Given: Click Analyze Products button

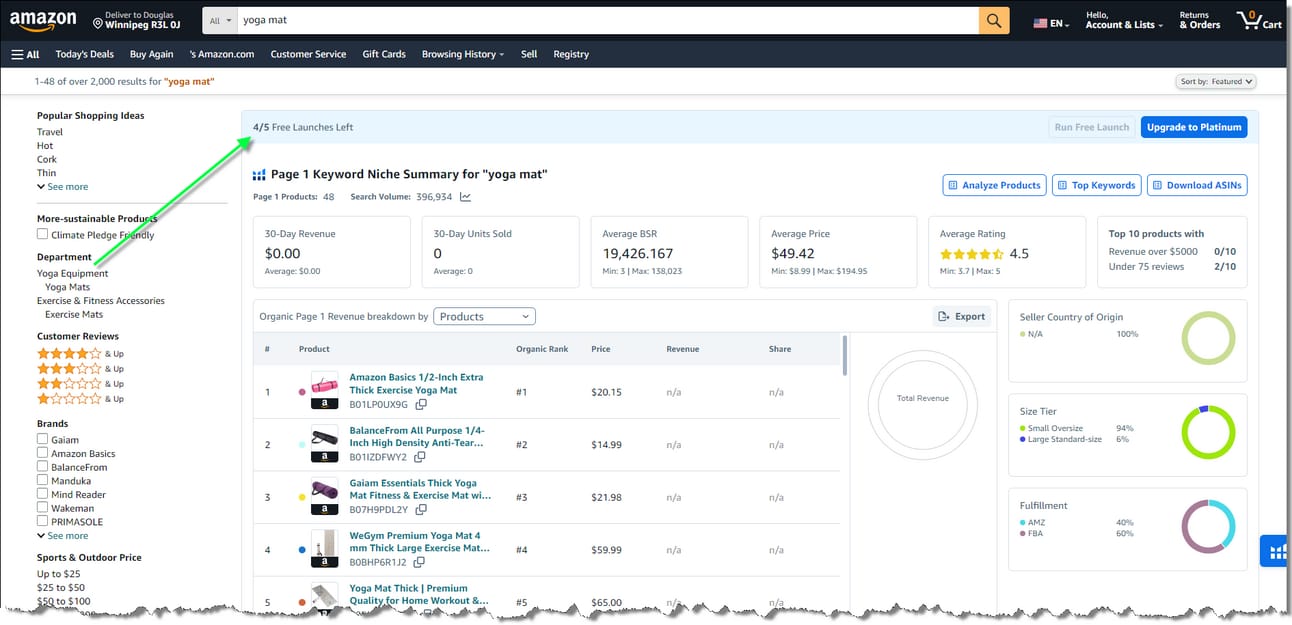Looking at the screenshot, I should coord(994,185).
